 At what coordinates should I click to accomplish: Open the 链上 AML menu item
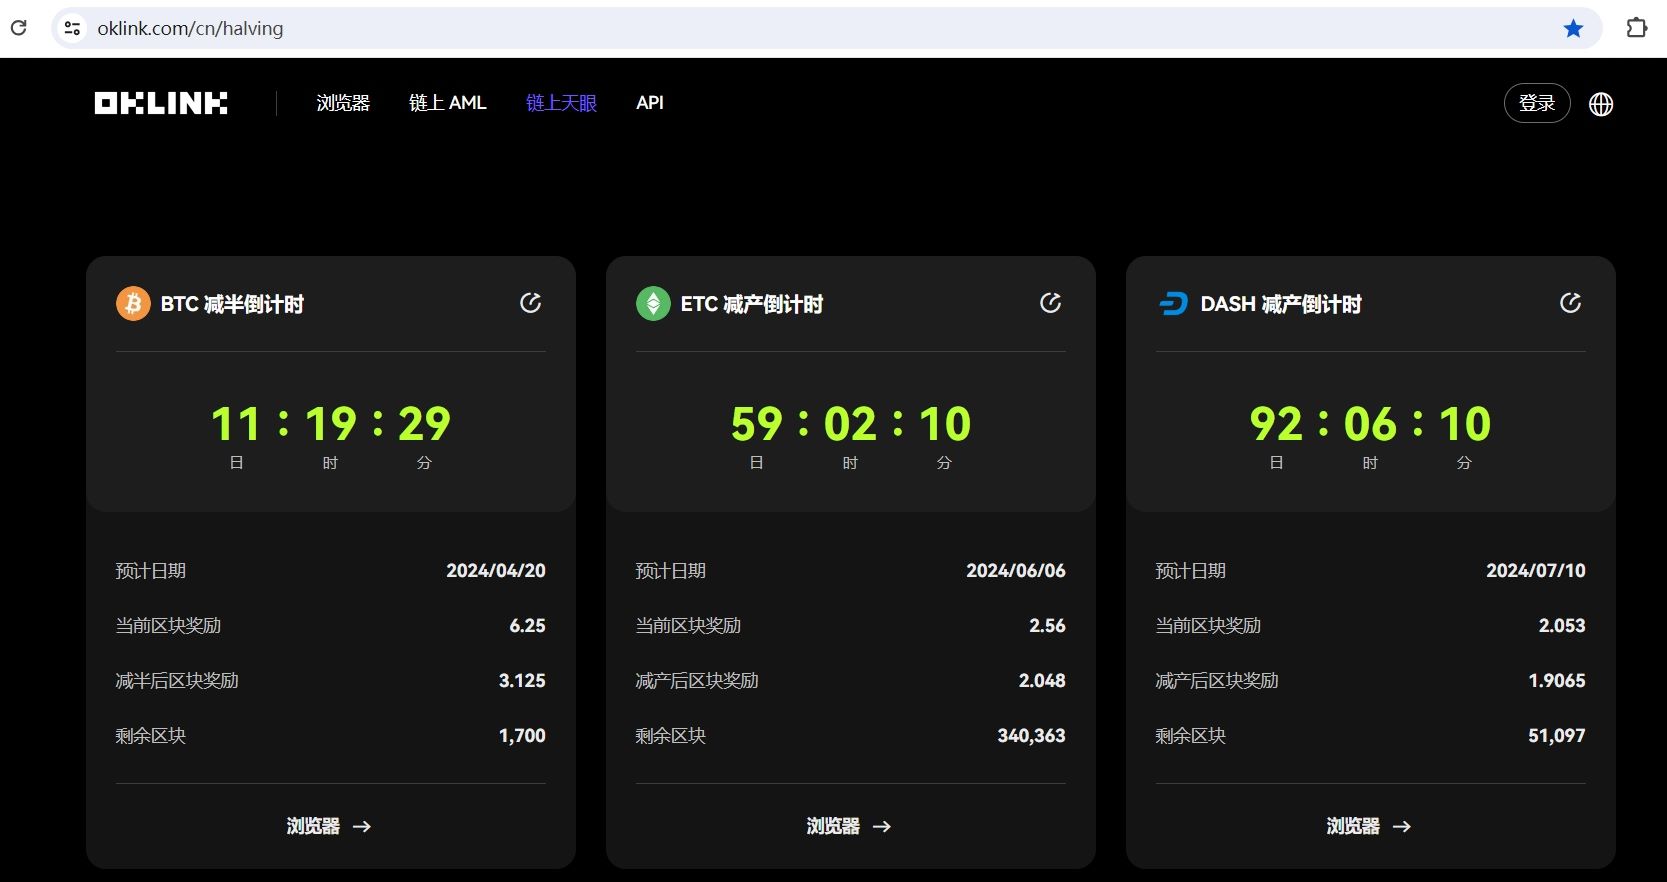click(x=447, y=103)
